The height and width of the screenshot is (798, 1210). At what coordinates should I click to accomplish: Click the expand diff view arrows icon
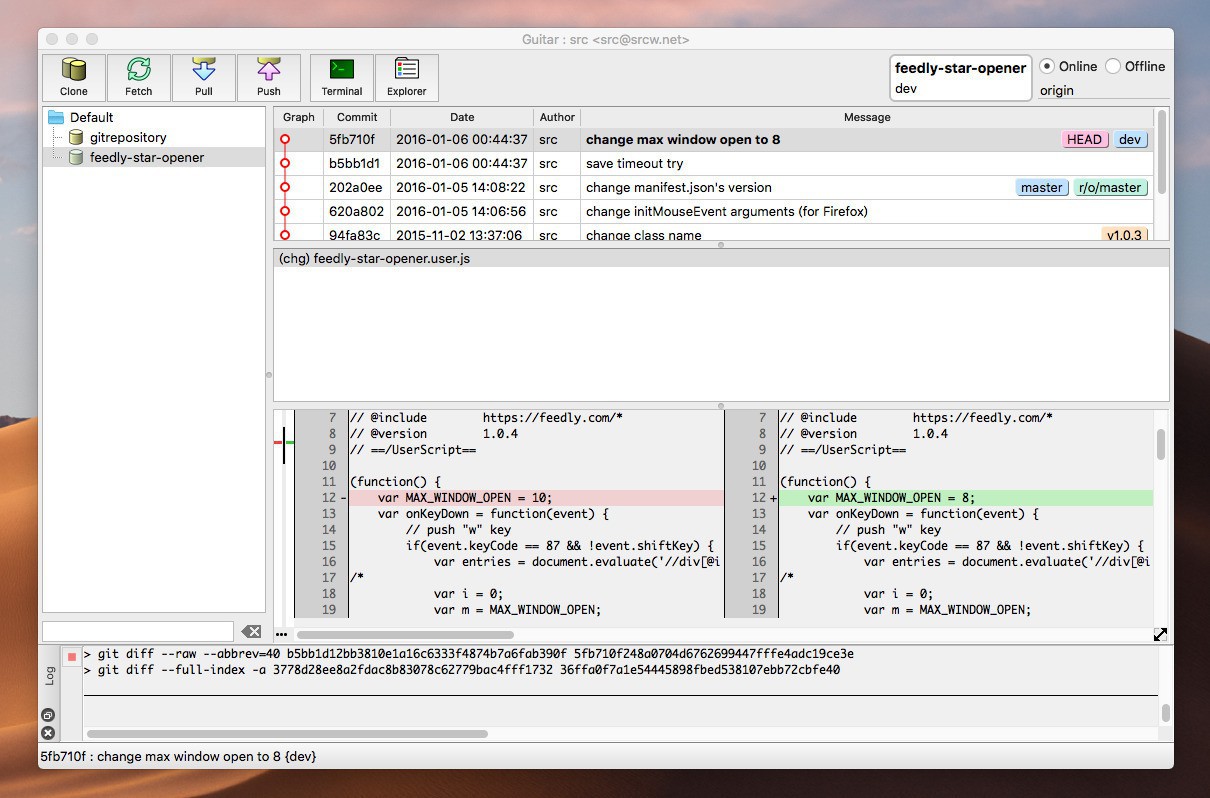1160,635
